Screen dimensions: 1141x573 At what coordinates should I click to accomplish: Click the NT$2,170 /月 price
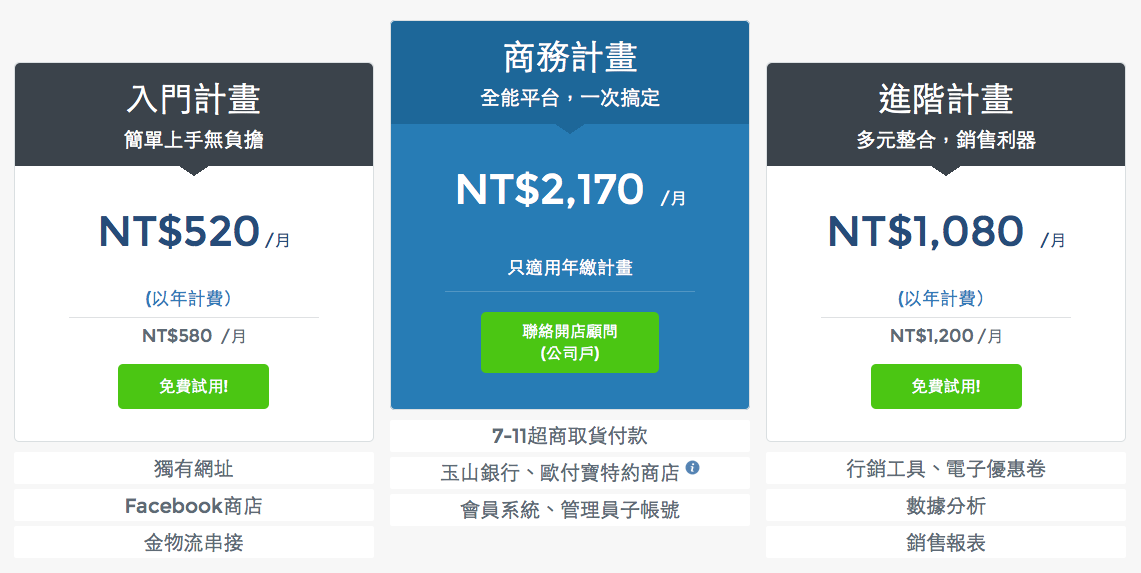570,190
